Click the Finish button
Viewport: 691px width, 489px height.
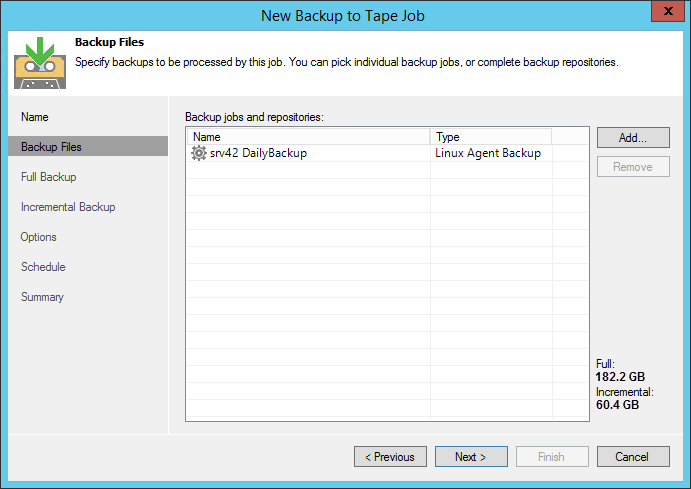pos(551,457)
